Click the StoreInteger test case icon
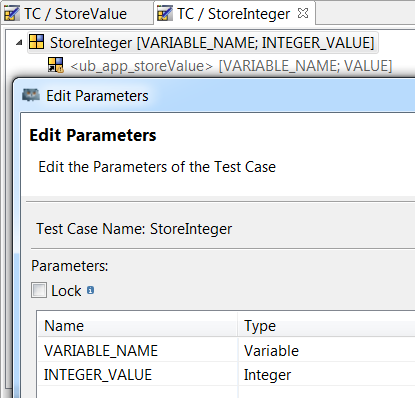 tap(36, 42)
